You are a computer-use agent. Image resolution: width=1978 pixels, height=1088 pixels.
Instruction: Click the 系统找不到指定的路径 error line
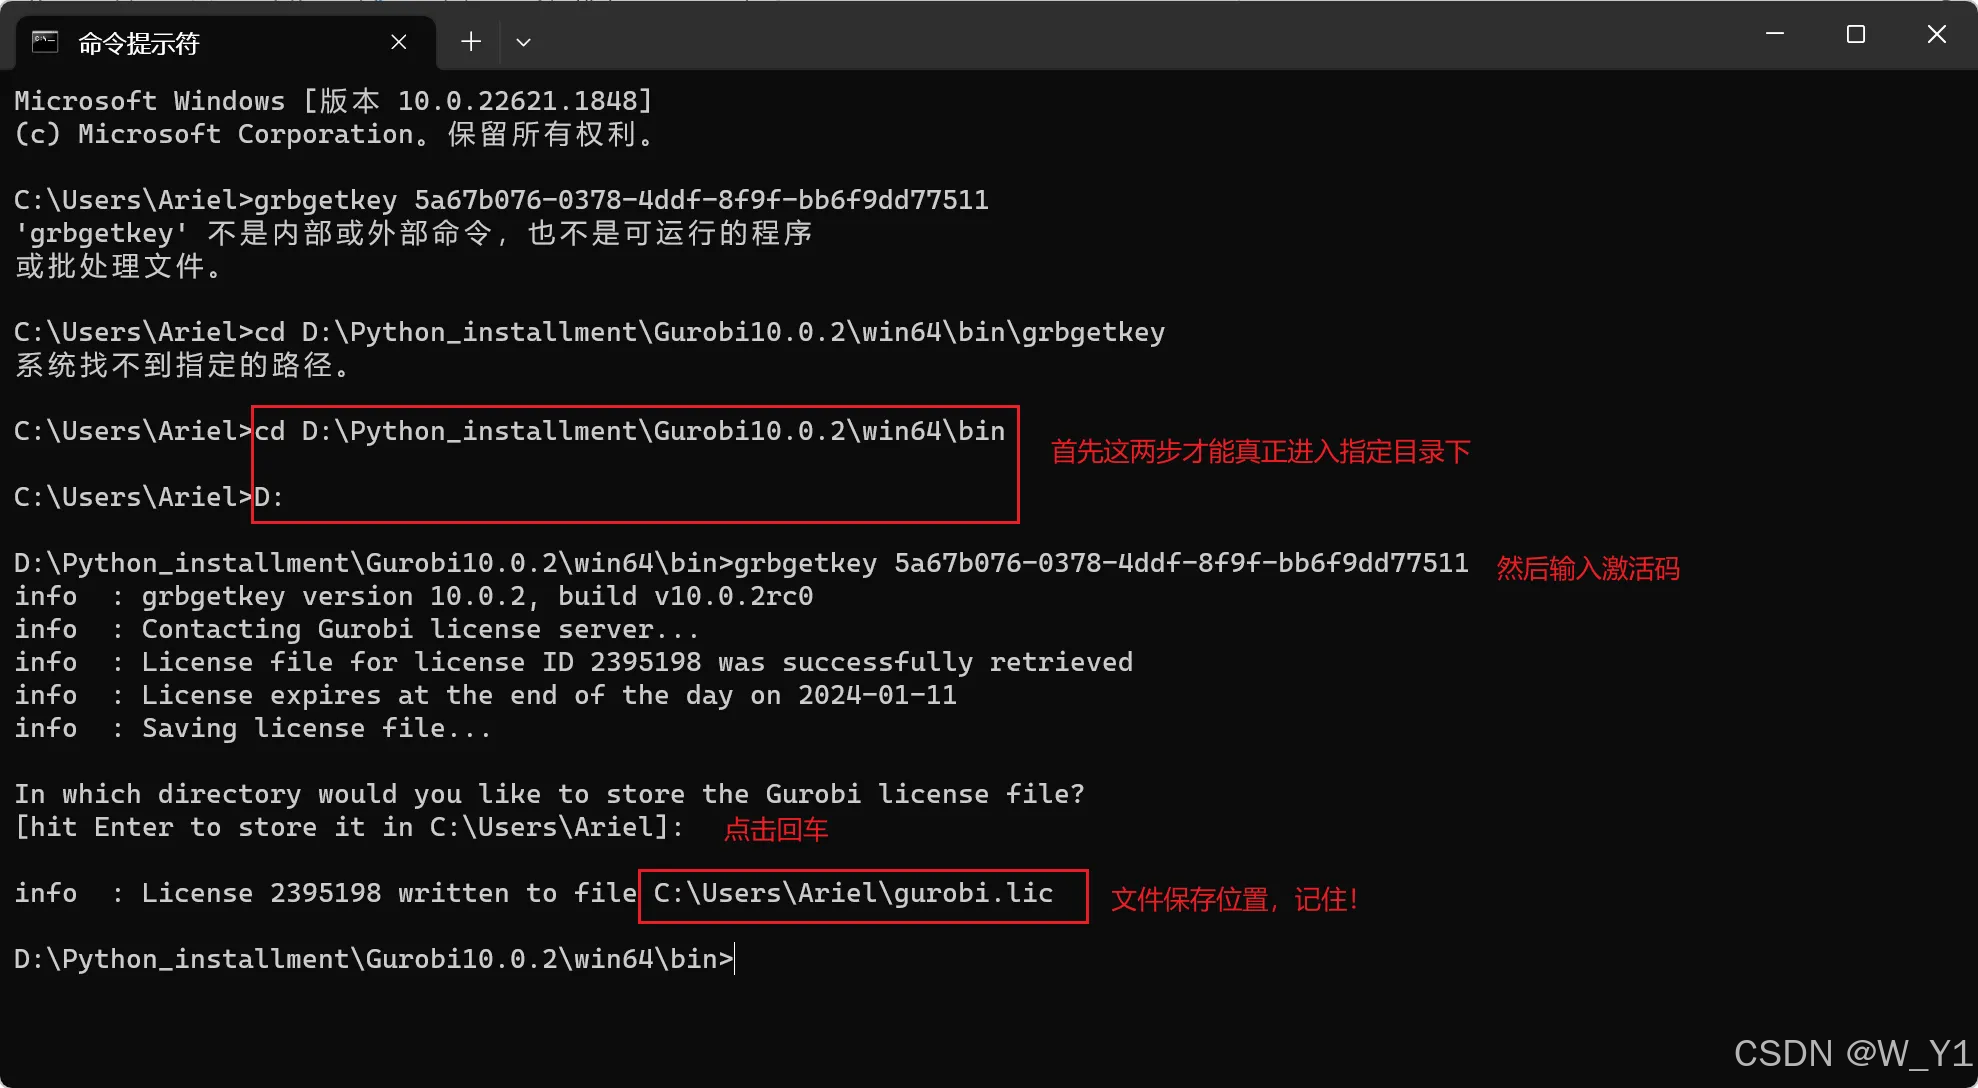(182, 365)
